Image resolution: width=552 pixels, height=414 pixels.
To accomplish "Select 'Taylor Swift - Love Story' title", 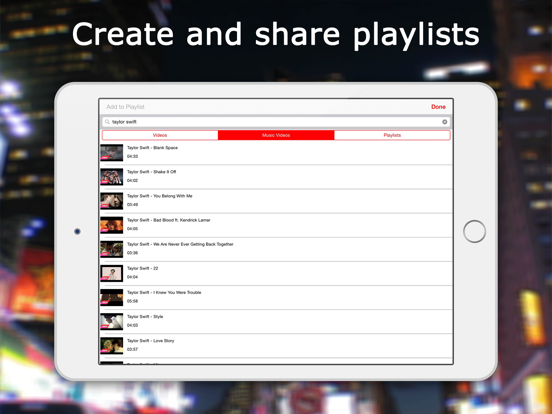I will (151, 341).
